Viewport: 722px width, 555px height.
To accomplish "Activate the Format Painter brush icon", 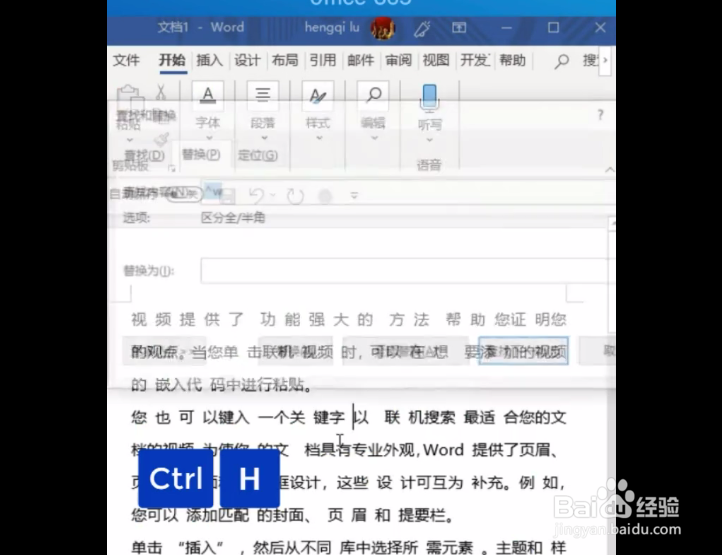I will pyautogui.click(x=162, y=138).
